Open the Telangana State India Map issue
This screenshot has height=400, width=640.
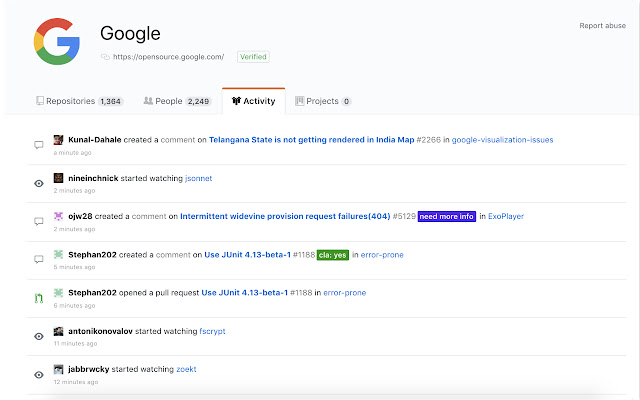[311, 140]
